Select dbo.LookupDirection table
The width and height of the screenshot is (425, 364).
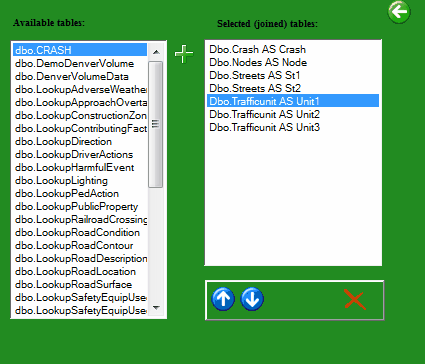(x=80, y=141)
